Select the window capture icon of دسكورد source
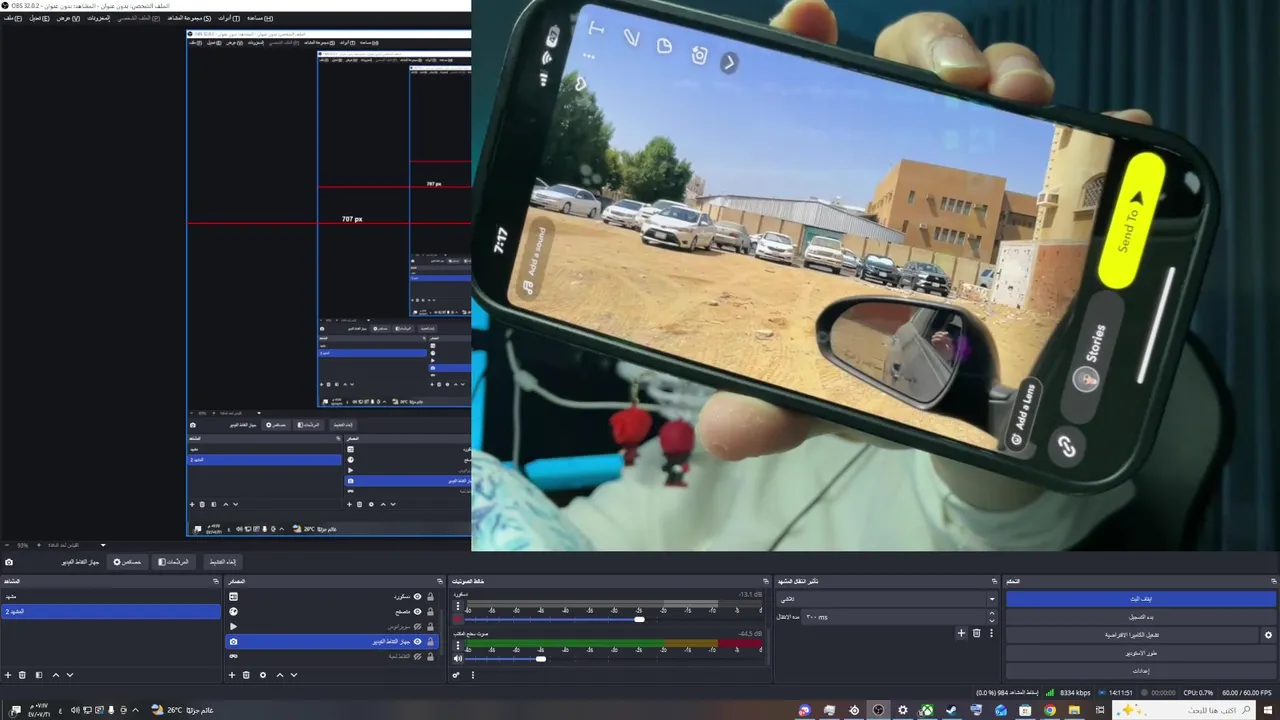The width and height of the screenshot is (1280, 720). (233, 597)
